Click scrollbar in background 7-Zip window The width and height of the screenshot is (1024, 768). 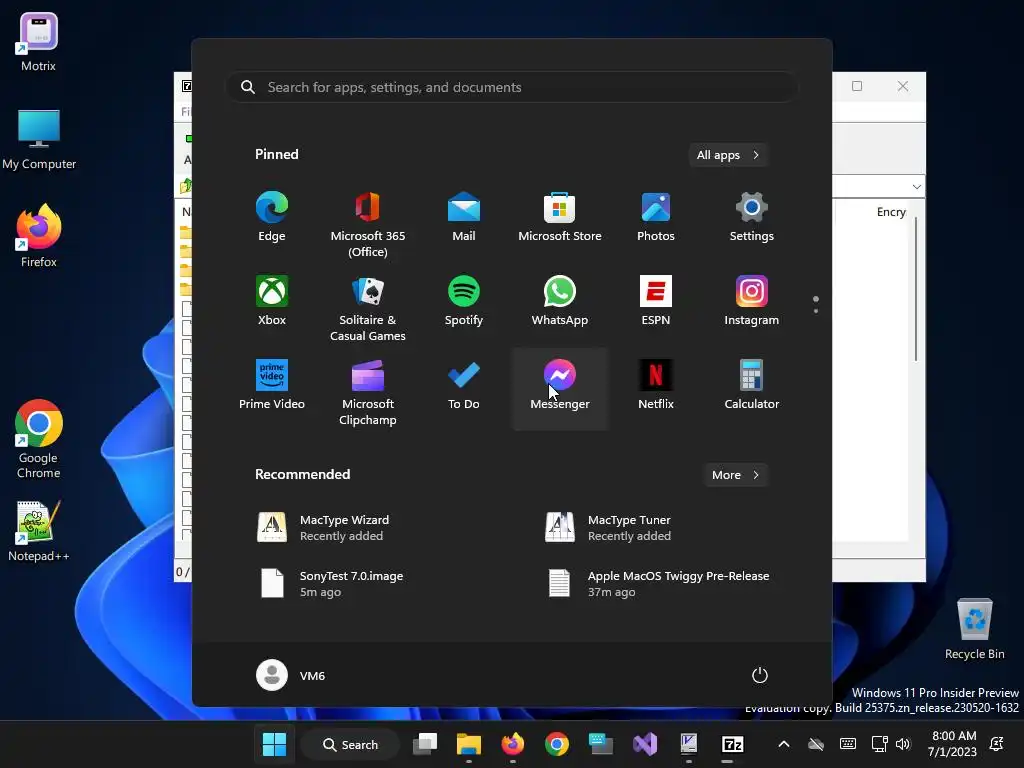tap(916, 289)
